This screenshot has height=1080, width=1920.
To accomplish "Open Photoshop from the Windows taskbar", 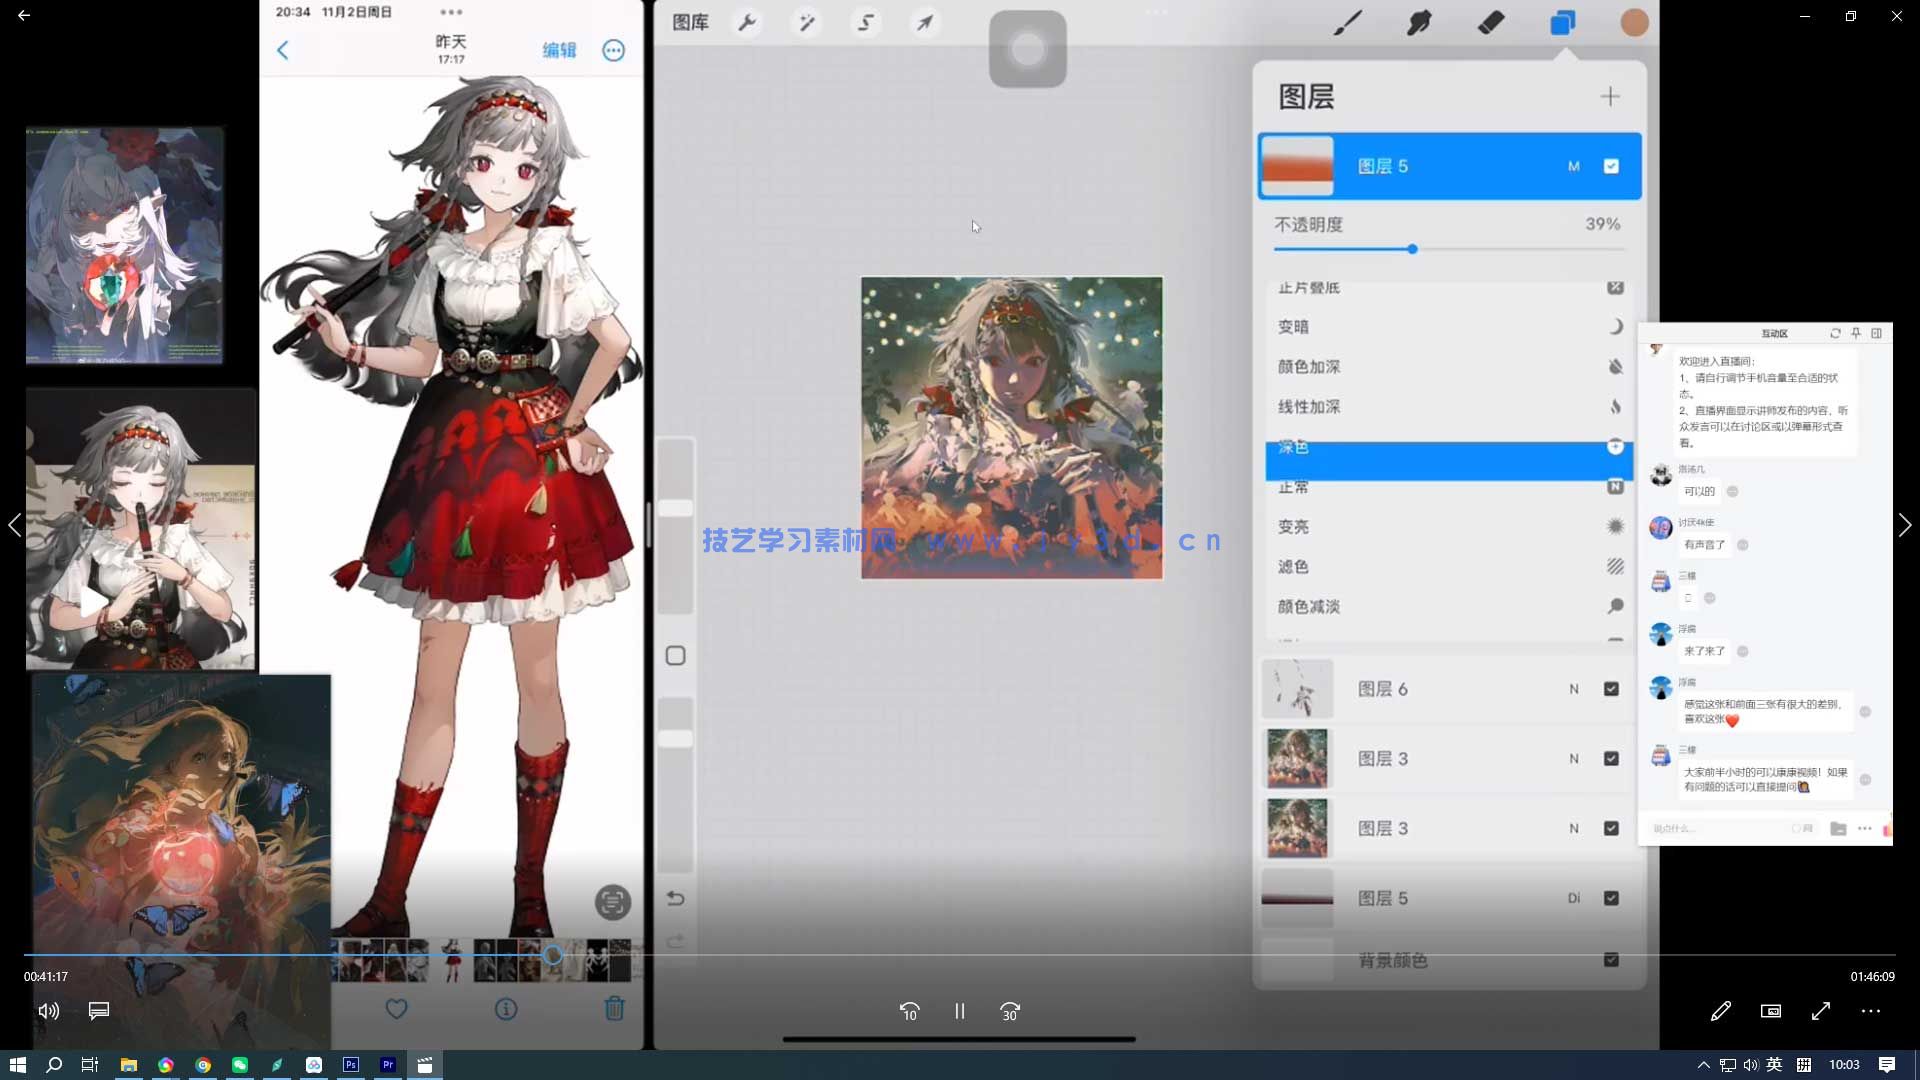I will tap(350, 1064).
